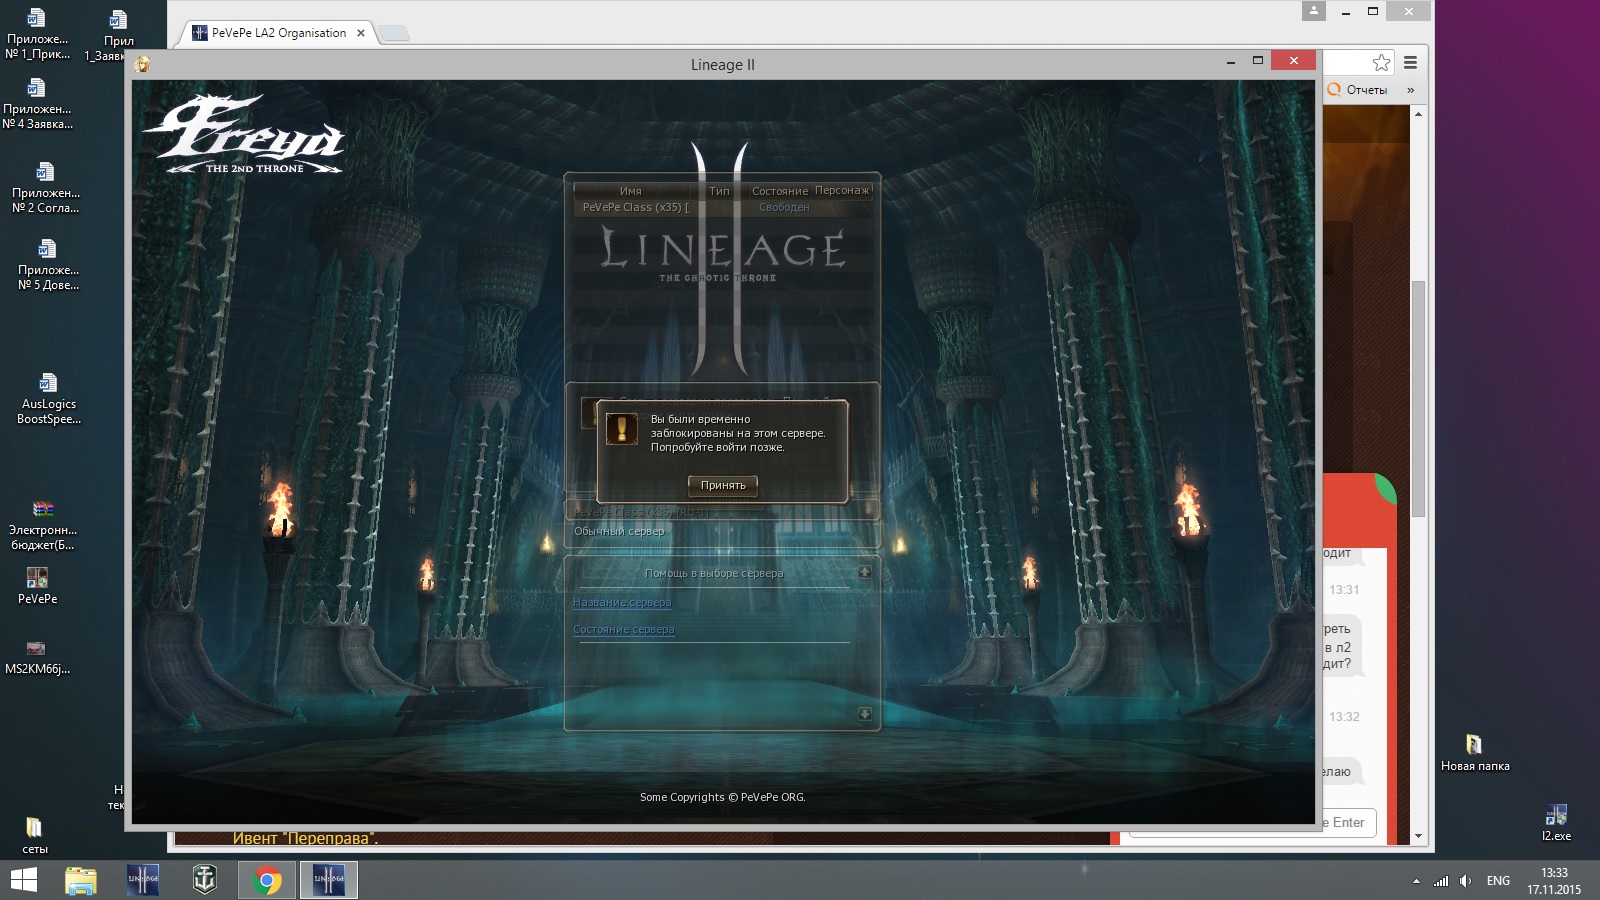Click Chrome user profile icon
The width and height of the screenshot is (1600, 900).
coord(1314,11)
